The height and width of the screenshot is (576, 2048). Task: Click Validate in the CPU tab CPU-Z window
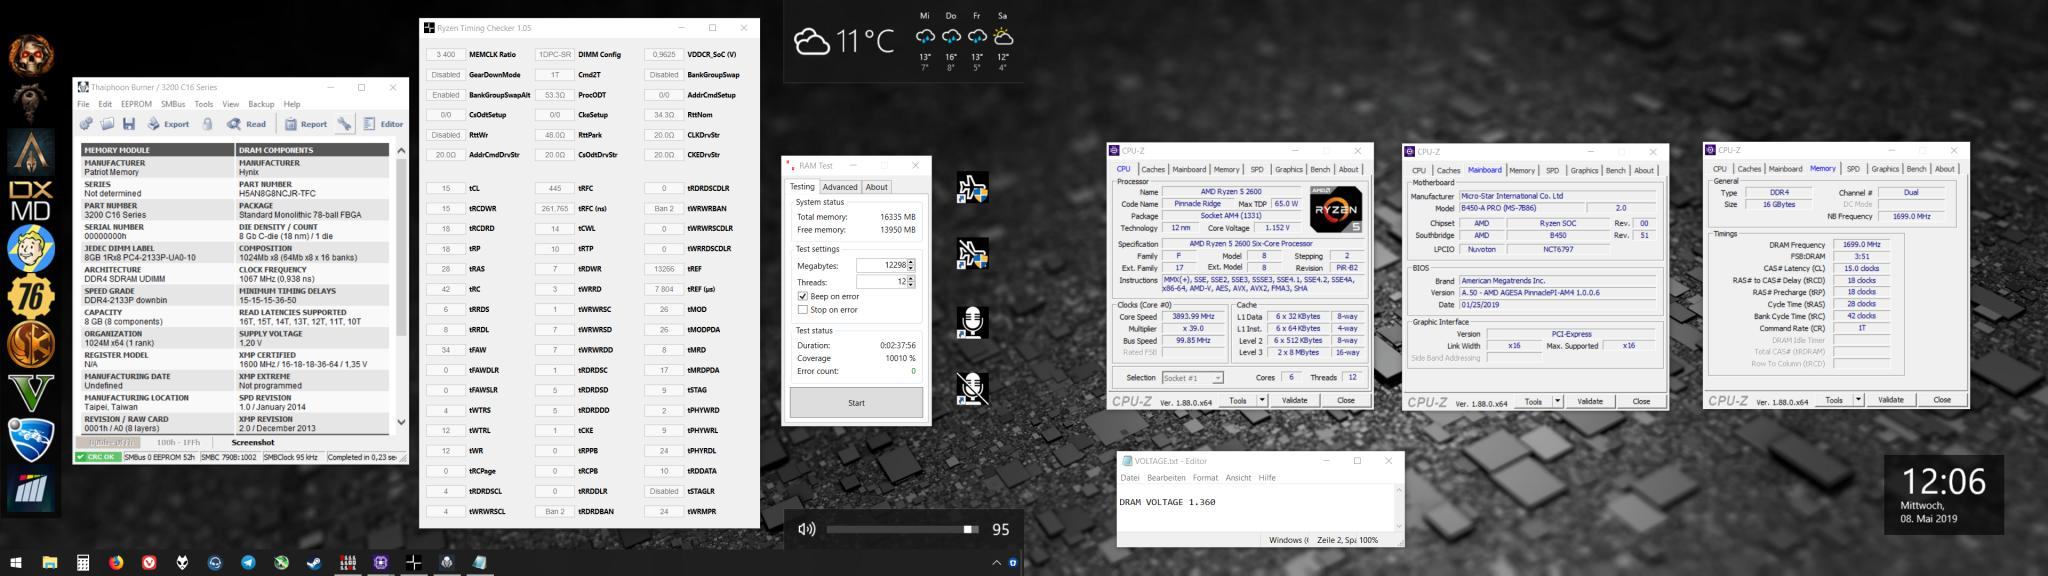[1294, 400]
